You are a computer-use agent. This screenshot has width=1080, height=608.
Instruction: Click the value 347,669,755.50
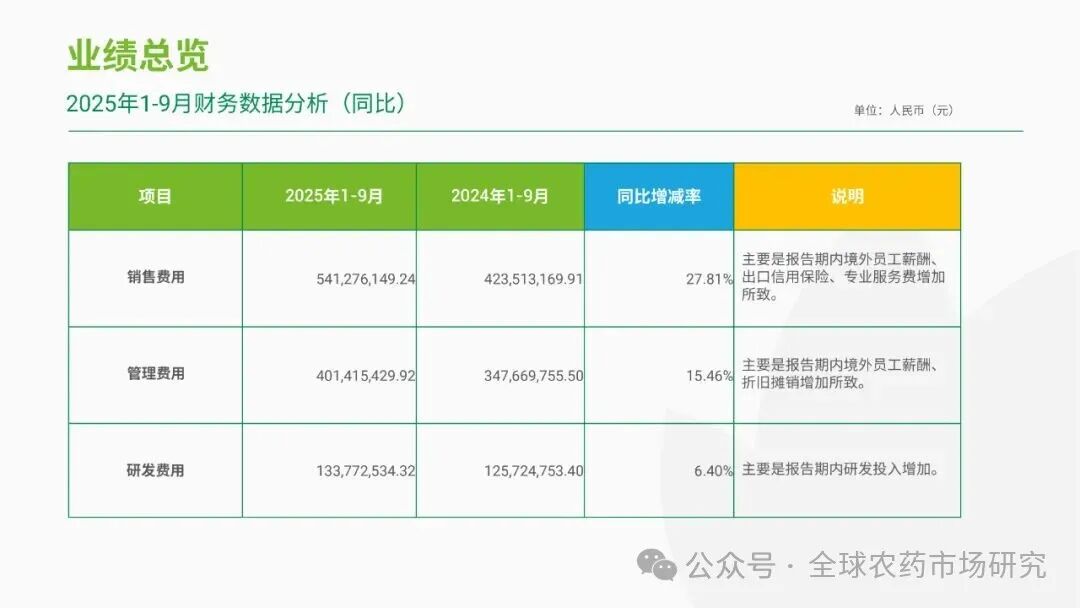pos(534,376)
